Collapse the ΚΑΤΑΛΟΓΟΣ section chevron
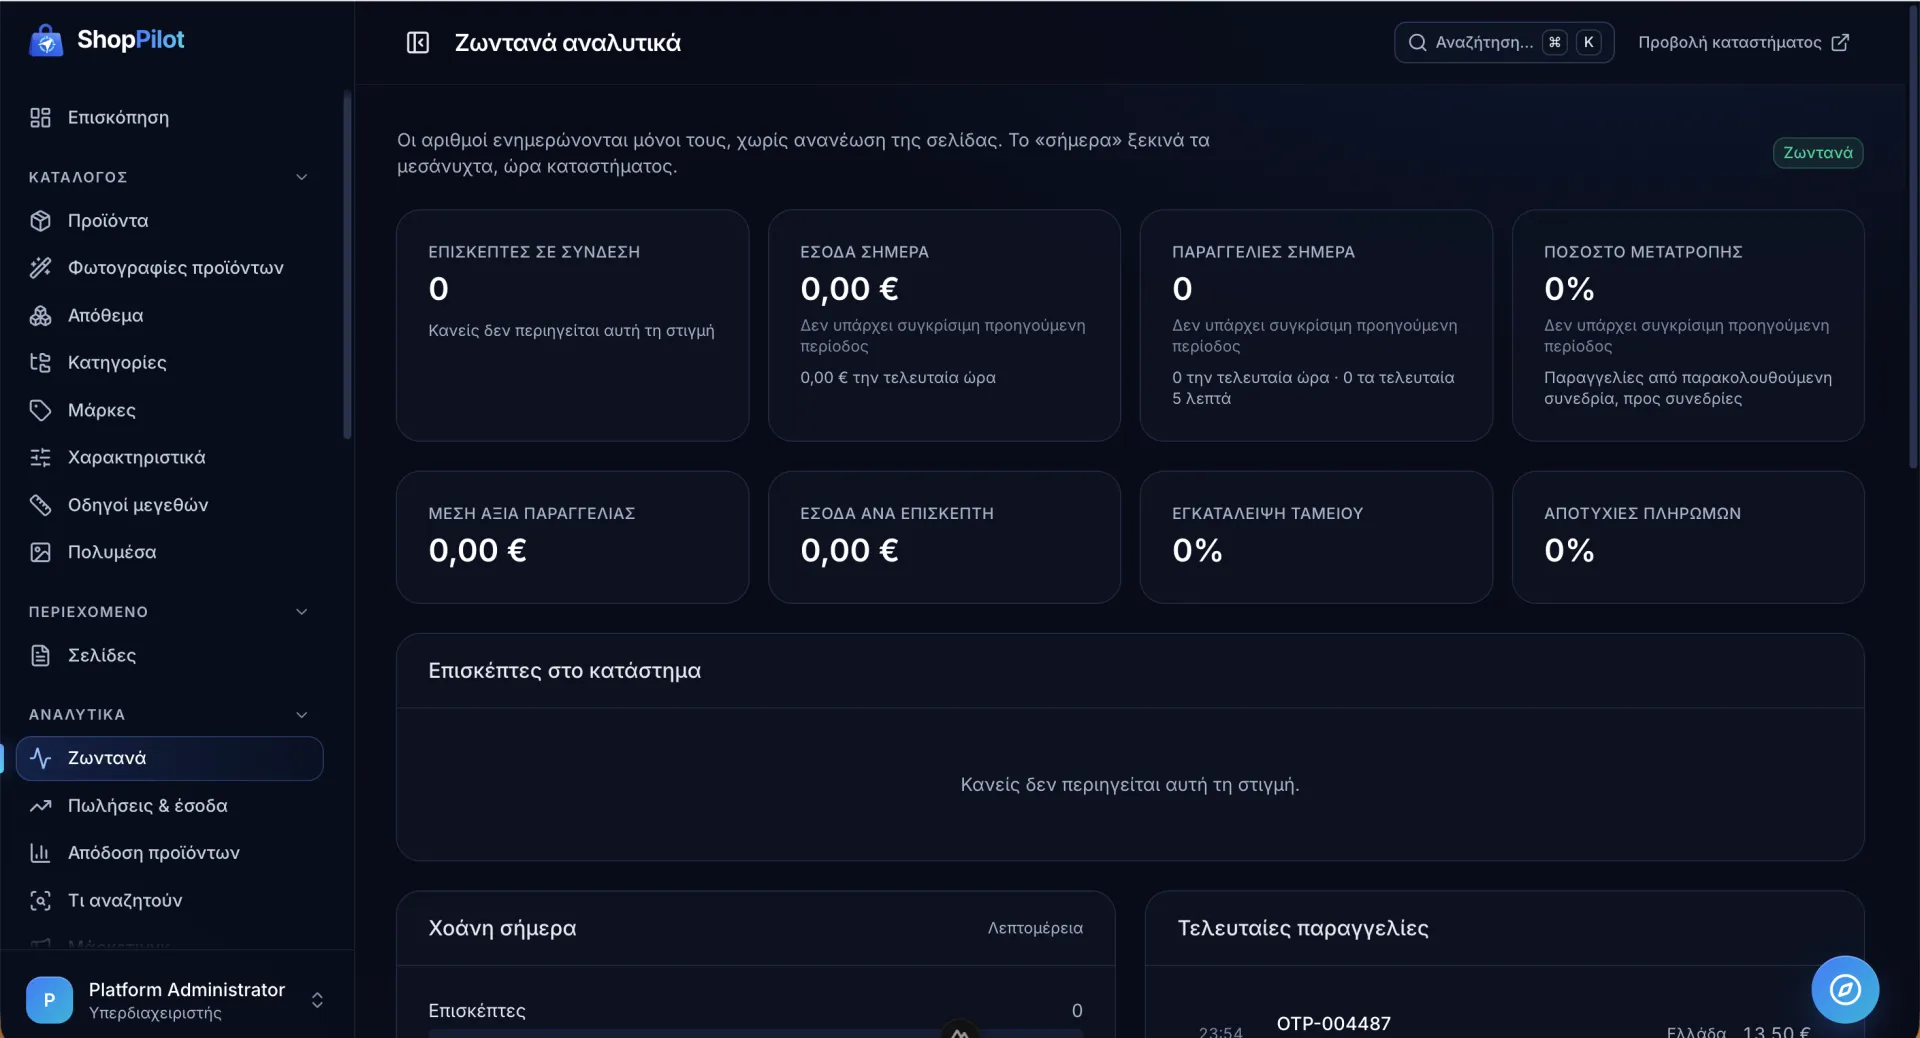Viewport: 1920px width, 1038px height. click(302, 177)
